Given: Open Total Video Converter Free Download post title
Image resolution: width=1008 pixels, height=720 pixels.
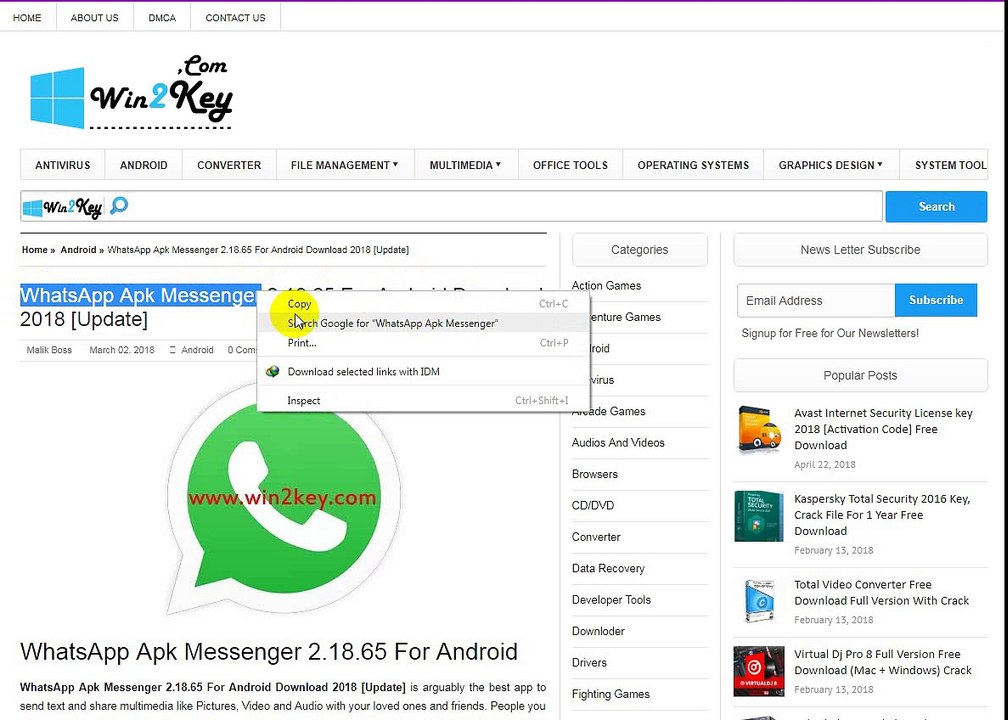Looking at the screenshot, I should [881, 593].
